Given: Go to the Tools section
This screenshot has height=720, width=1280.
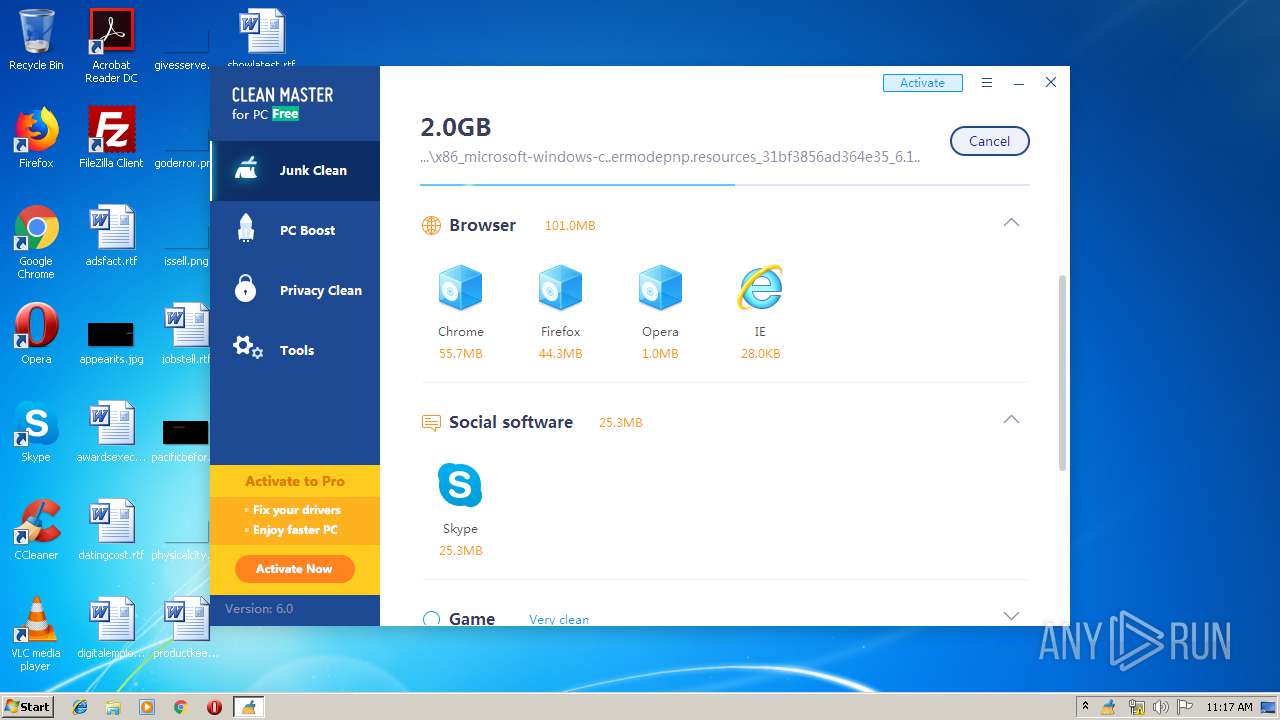Looking at the screenshot, I should (295, 351).
